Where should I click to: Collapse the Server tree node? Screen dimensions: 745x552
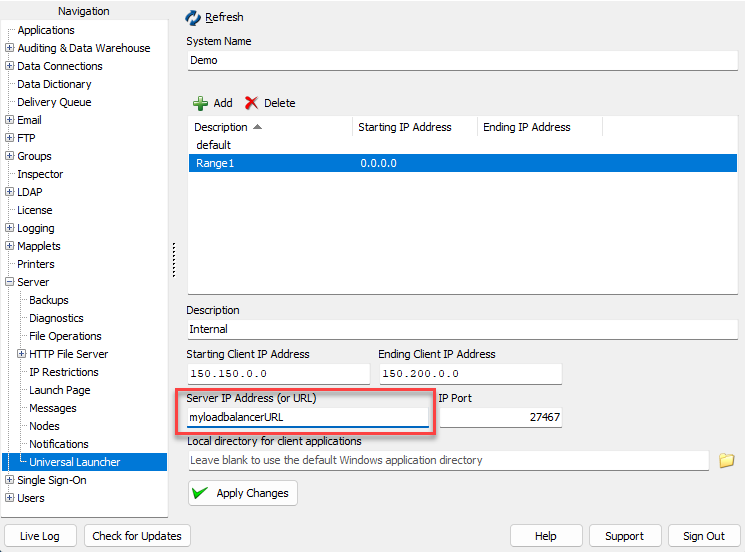[x=10, y=282]
